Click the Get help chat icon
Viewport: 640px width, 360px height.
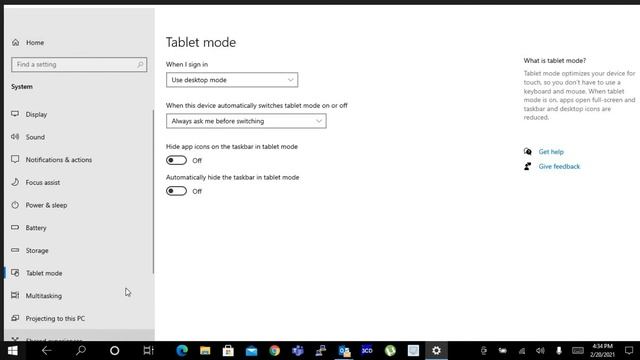click(528, 152)
